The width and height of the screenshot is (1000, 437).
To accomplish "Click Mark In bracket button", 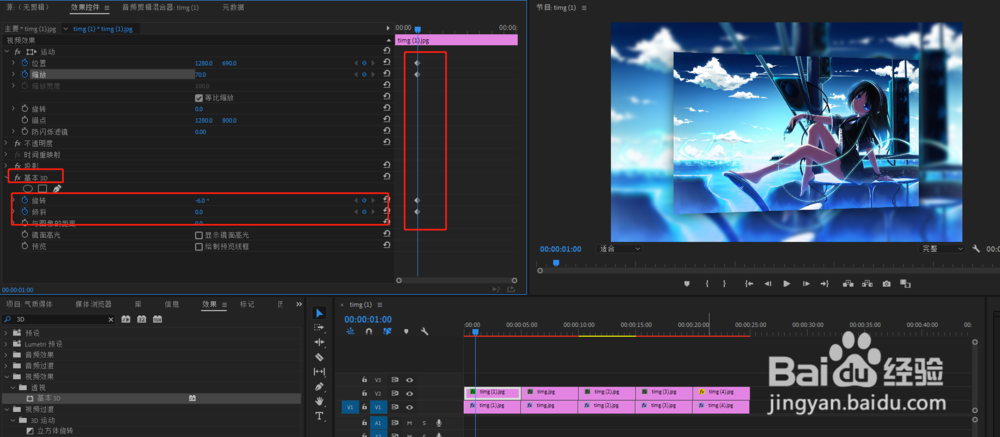I will 707,283.
